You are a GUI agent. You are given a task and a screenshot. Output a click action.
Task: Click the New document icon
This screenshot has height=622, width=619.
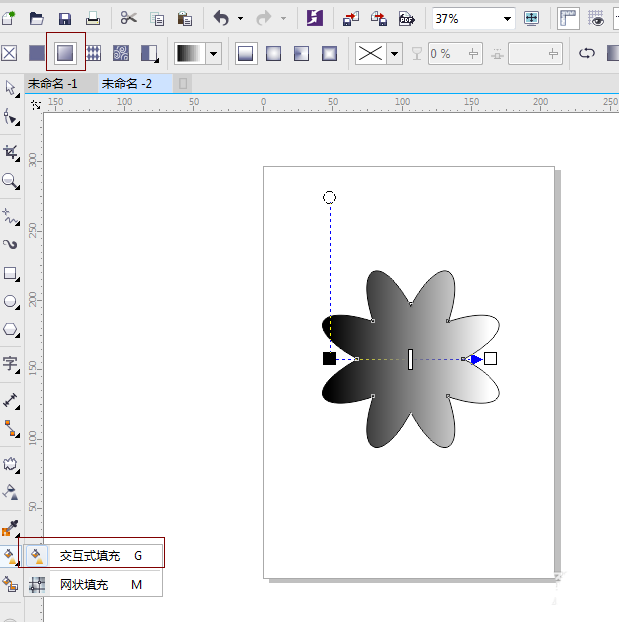click(8, 18)
